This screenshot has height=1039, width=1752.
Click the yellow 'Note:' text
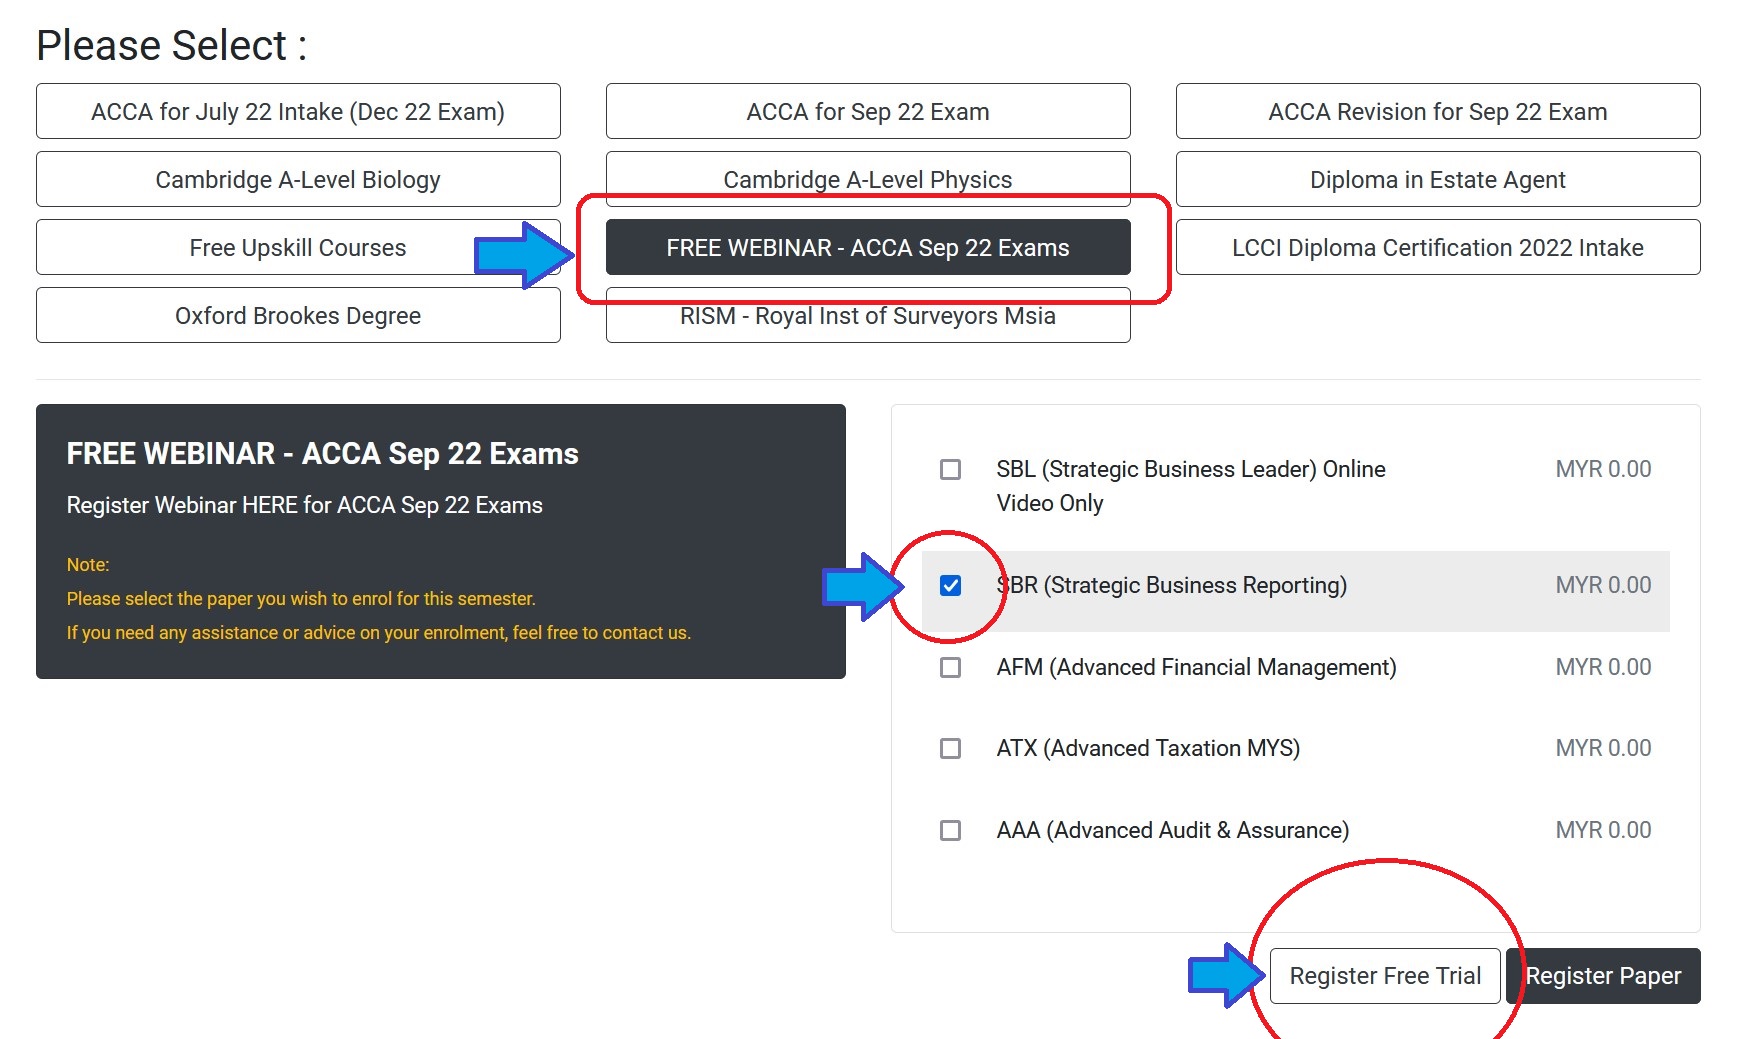point(88,565)
